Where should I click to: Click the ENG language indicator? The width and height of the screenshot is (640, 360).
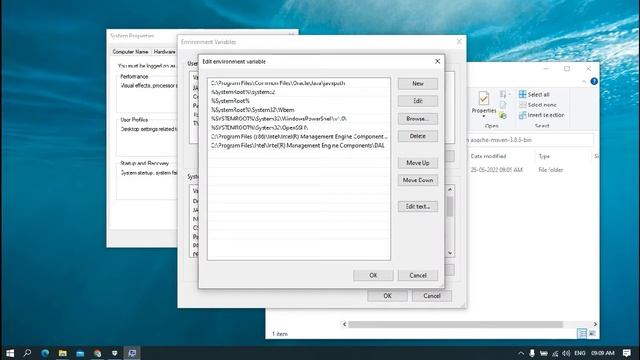click(x=580, y=353)
